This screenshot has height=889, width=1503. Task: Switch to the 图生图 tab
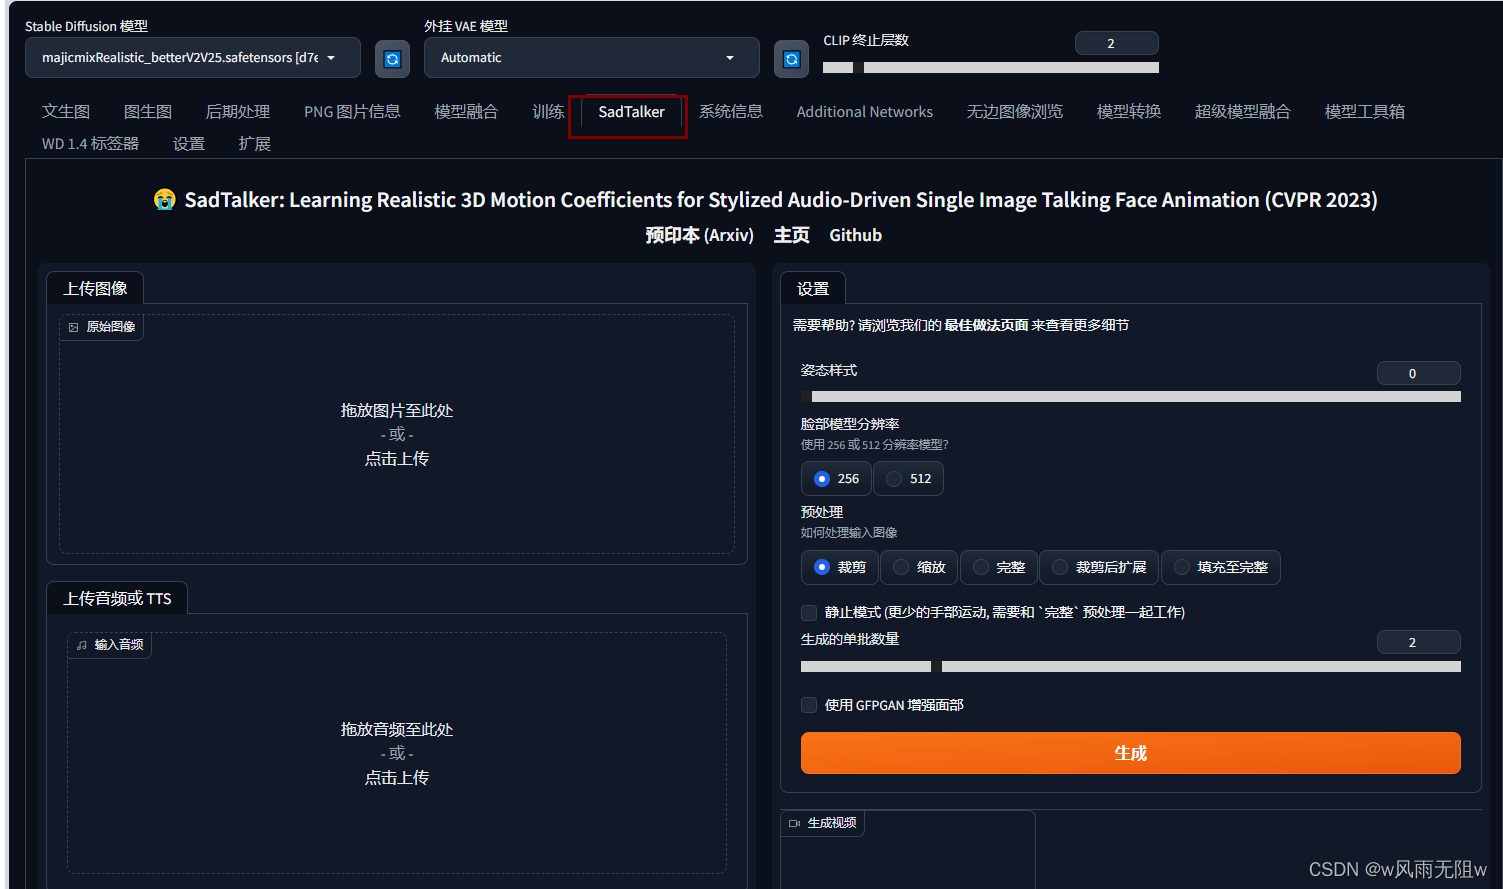148,112
